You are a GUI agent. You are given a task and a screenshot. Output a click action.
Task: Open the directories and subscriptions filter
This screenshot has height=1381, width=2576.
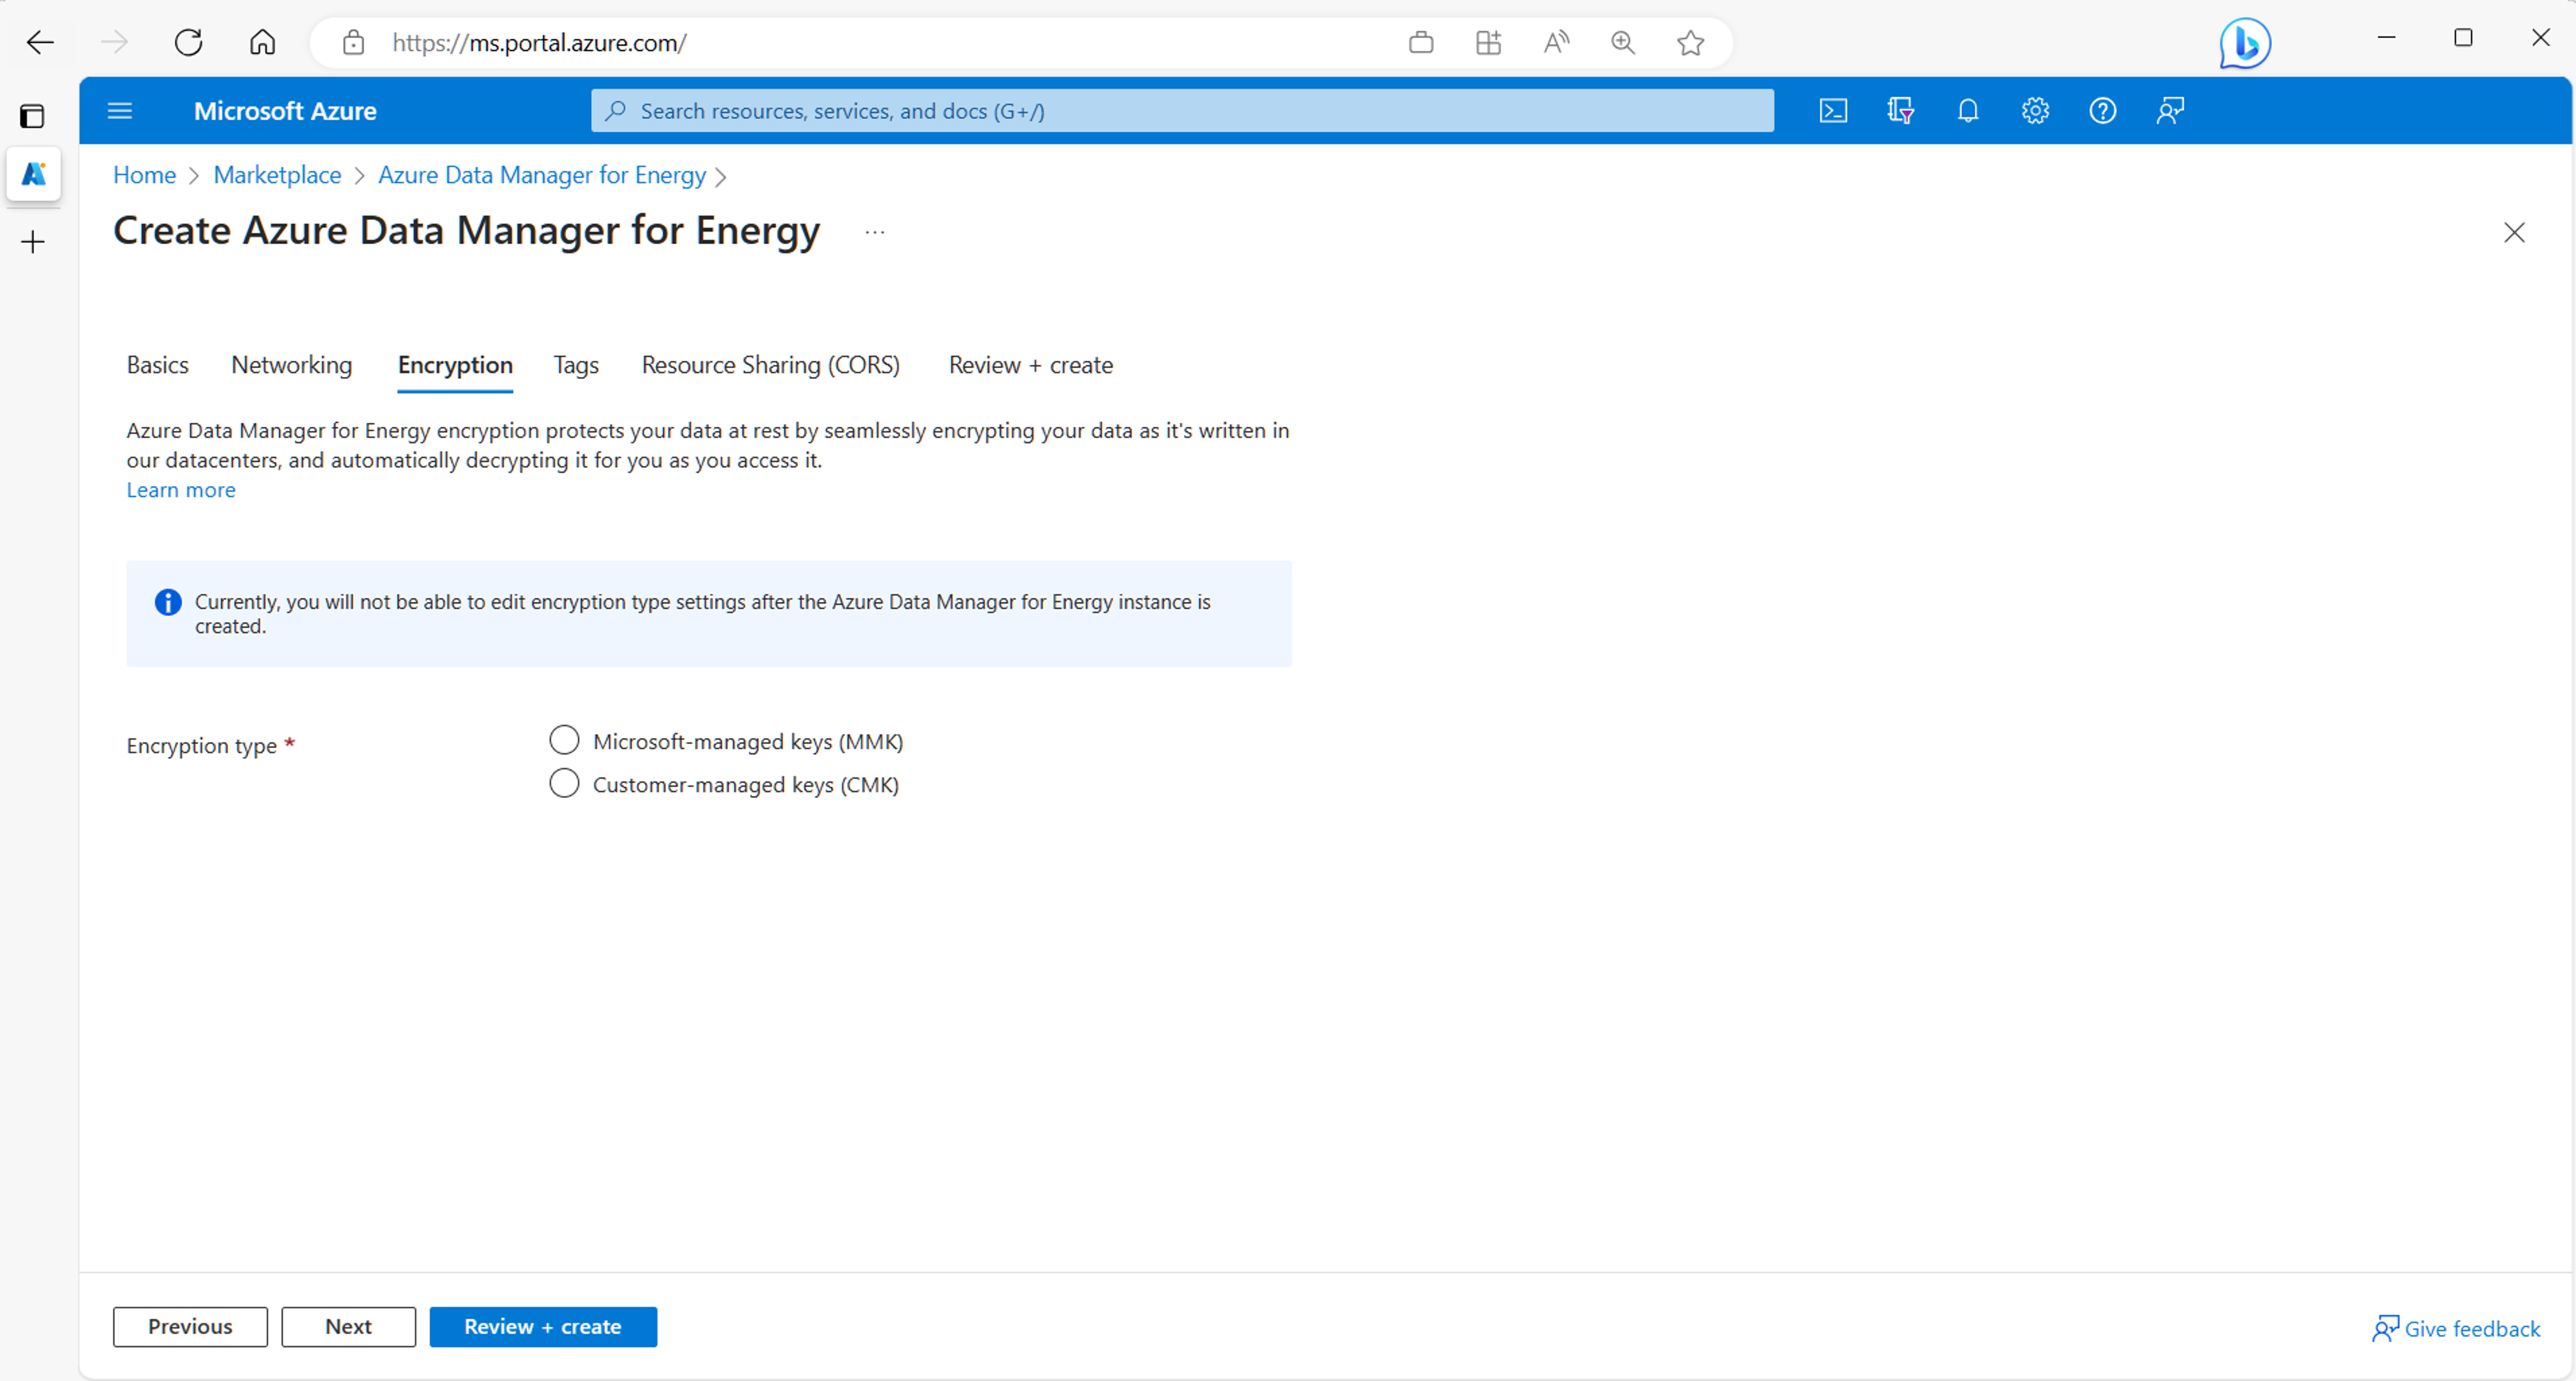tap(1900, 110)
